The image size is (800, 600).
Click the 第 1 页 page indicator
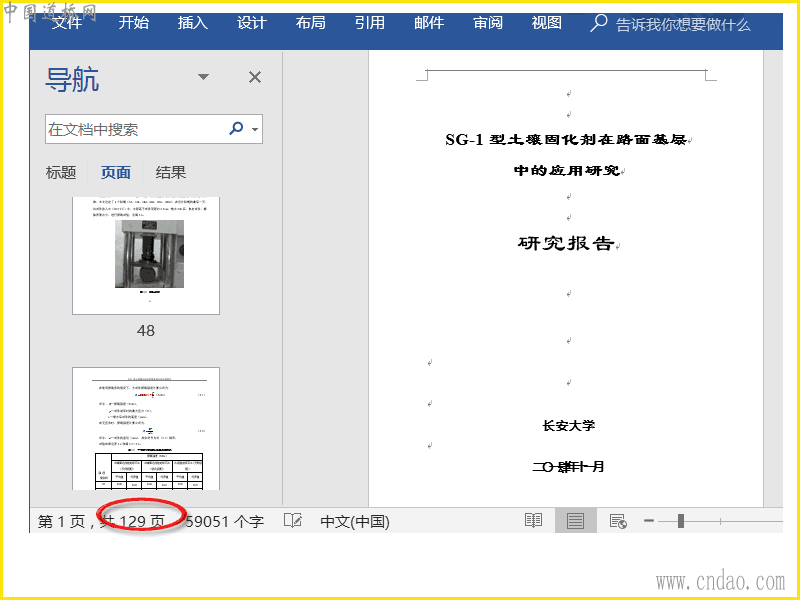point(61,521)
